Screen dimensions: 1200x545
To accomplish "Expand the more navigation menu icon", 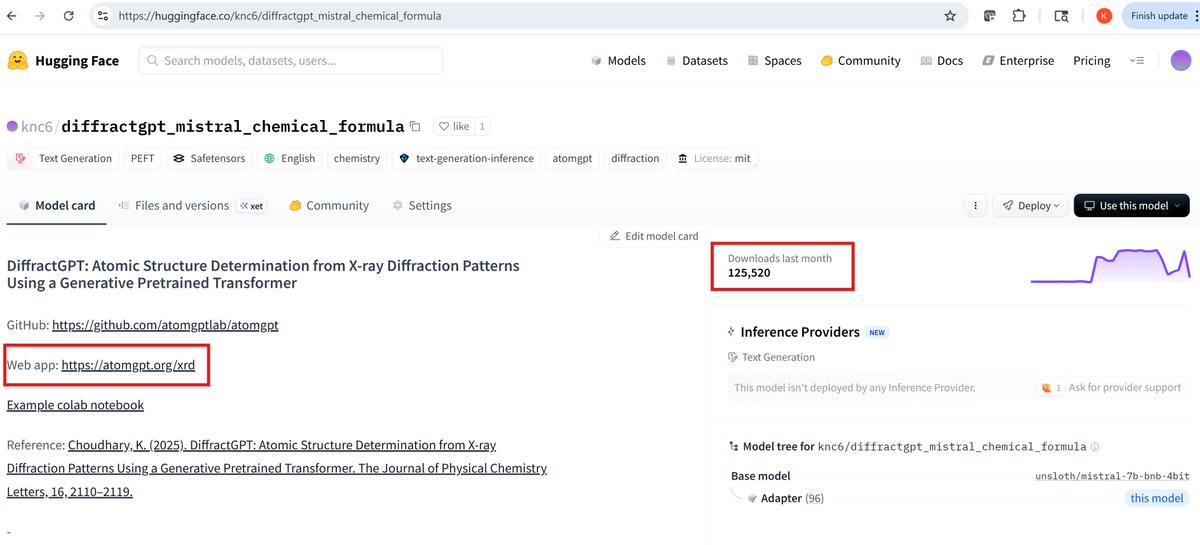I will pyautogui.click(x=1137, y=60).
